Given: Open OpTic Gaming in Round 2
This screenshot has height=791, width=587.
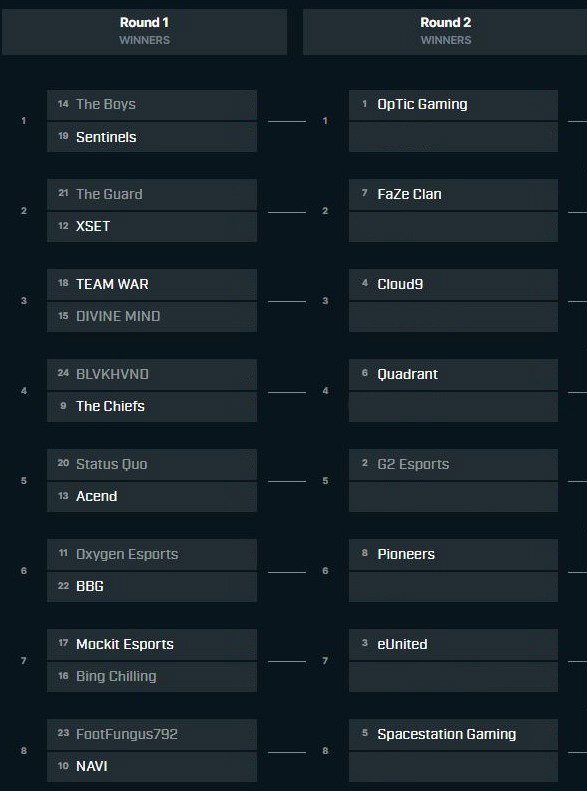Looking at the screenshot, I should pyautogui.click(x=453, y=105).
